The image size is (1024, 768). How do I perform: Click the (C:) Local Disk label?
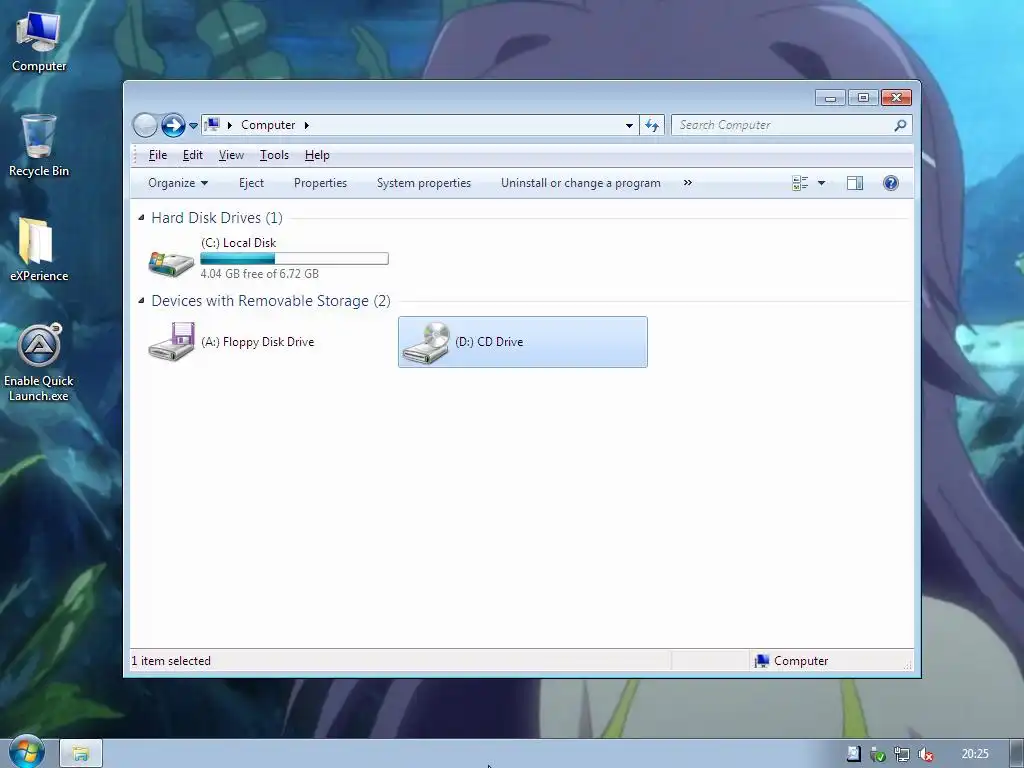(238, 242)
